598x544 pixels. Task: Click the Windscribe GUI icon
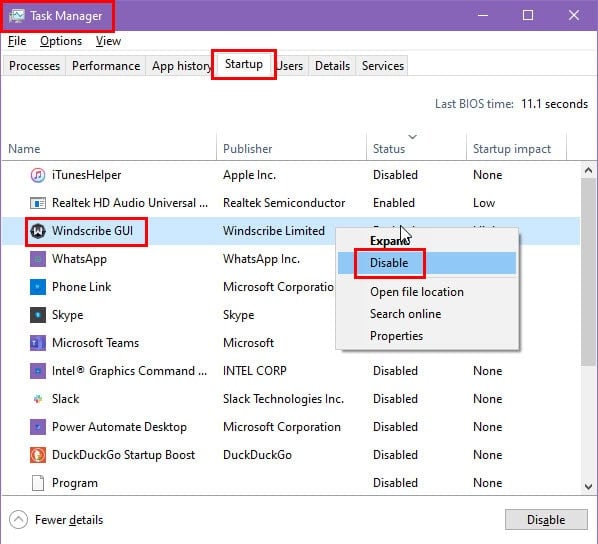point(38,231)
